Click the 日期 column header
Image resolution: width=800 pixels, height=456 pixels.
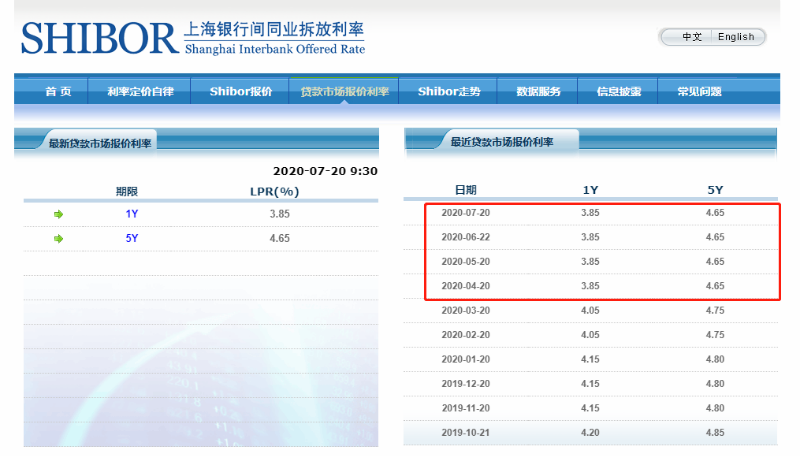(465, 190)
